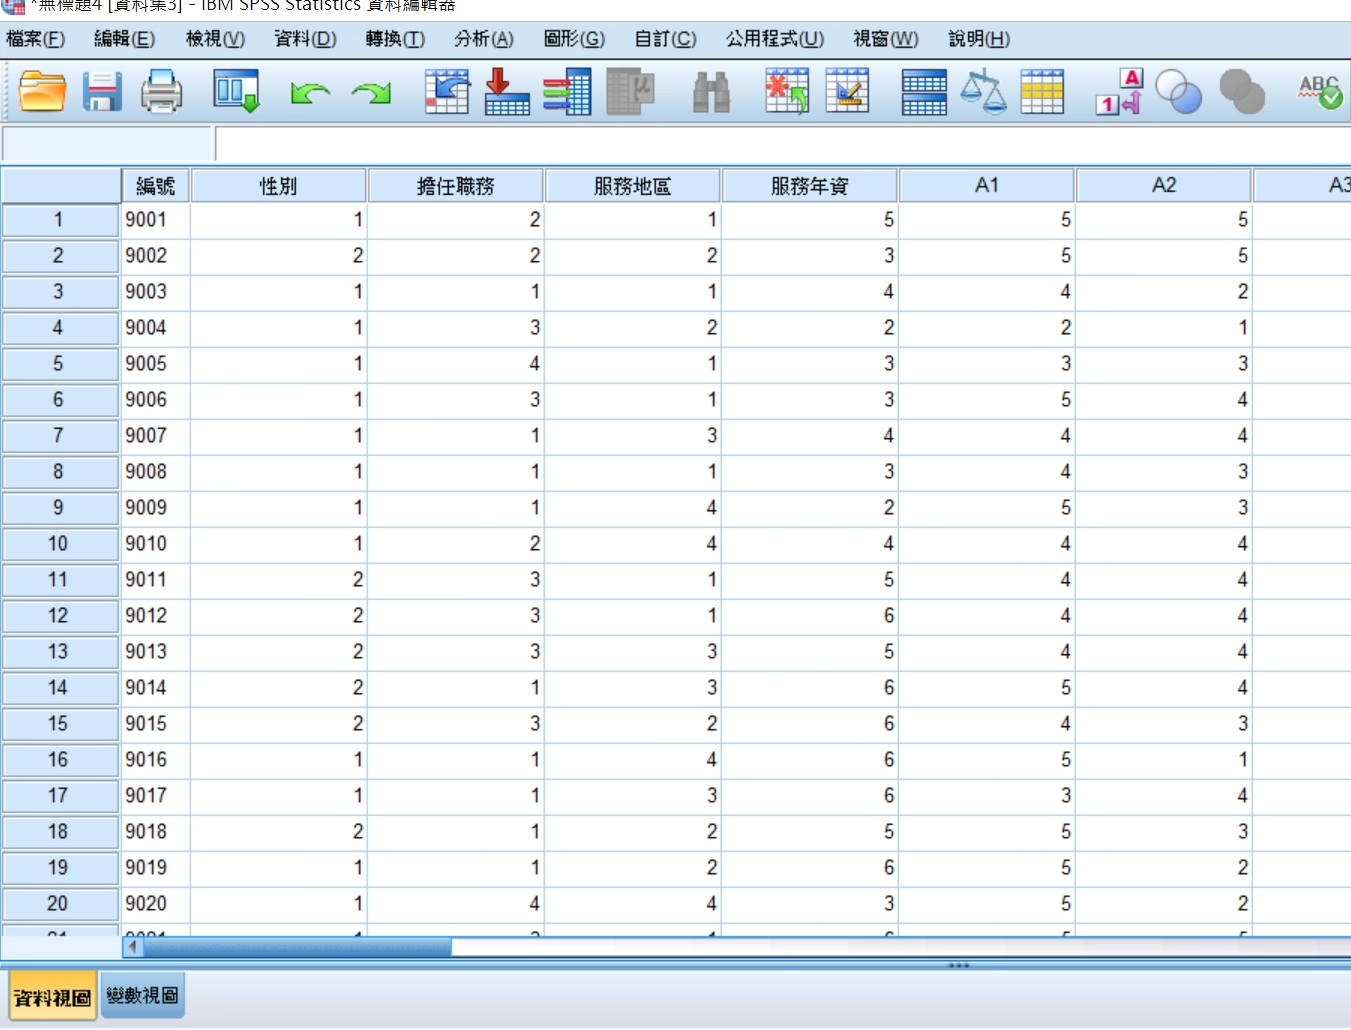Image resolution: width=1351 pixels, height=1030 pixels.
Task: Click the Open data document folder icon
Action: point(42,92)
